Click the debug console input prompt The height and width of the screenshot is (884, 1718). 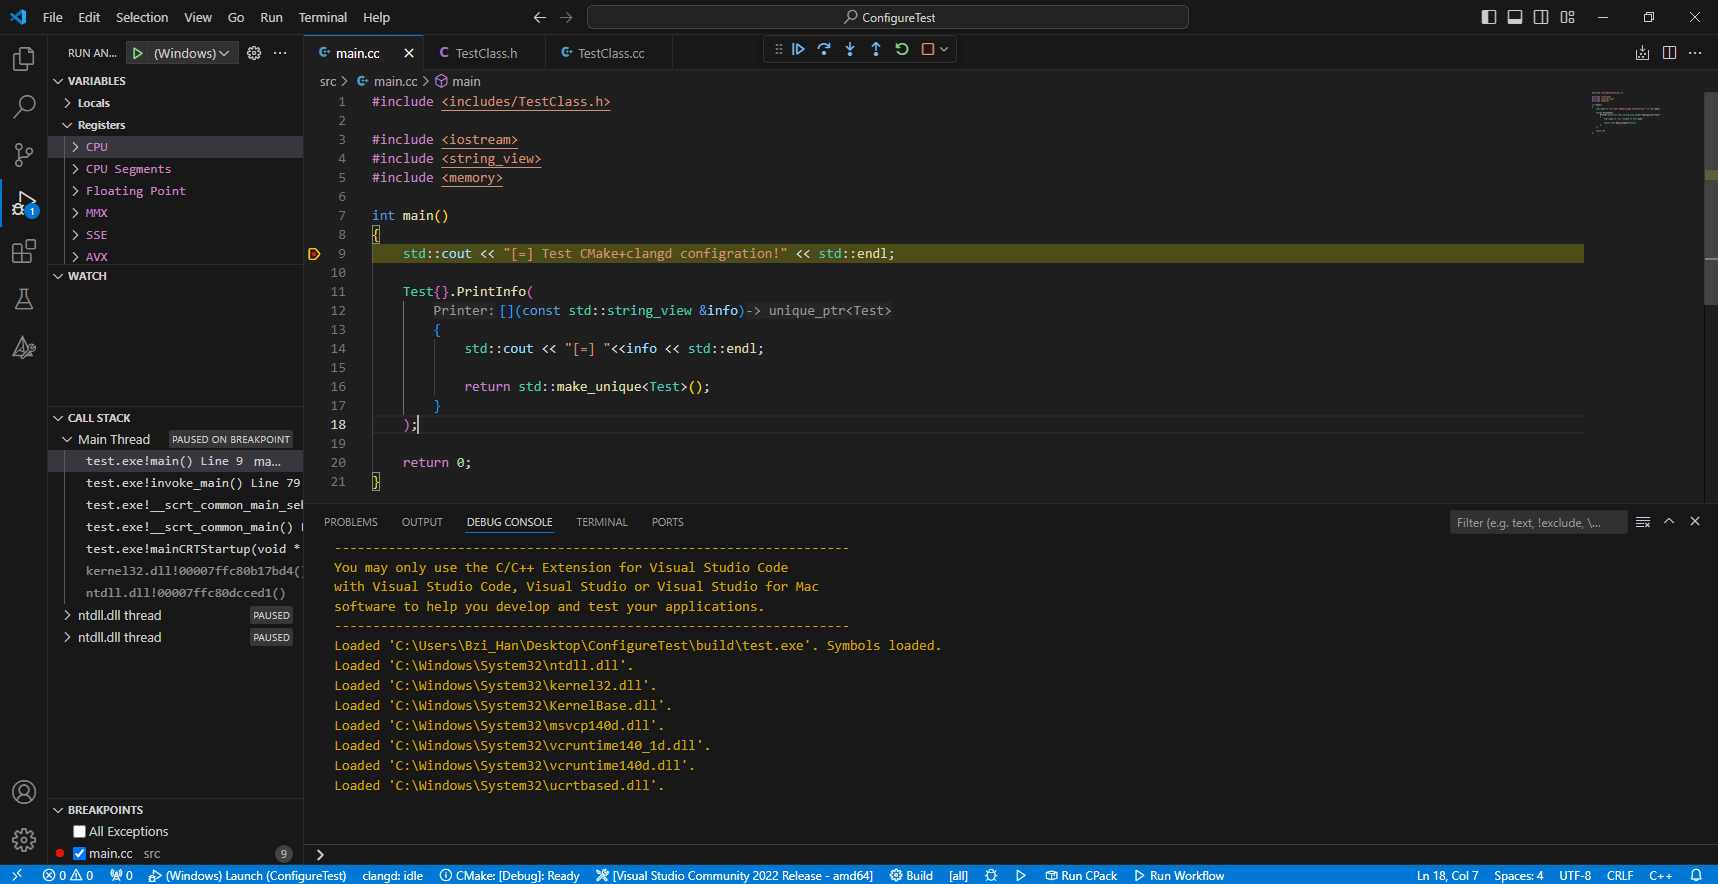point(1010,855)
